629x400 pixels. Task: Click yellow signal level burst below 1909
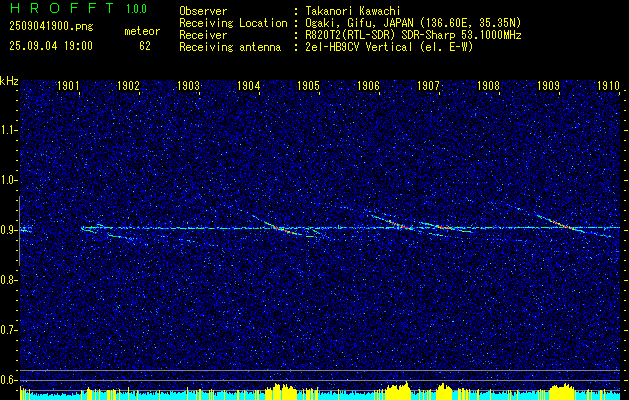pos(562,392)
